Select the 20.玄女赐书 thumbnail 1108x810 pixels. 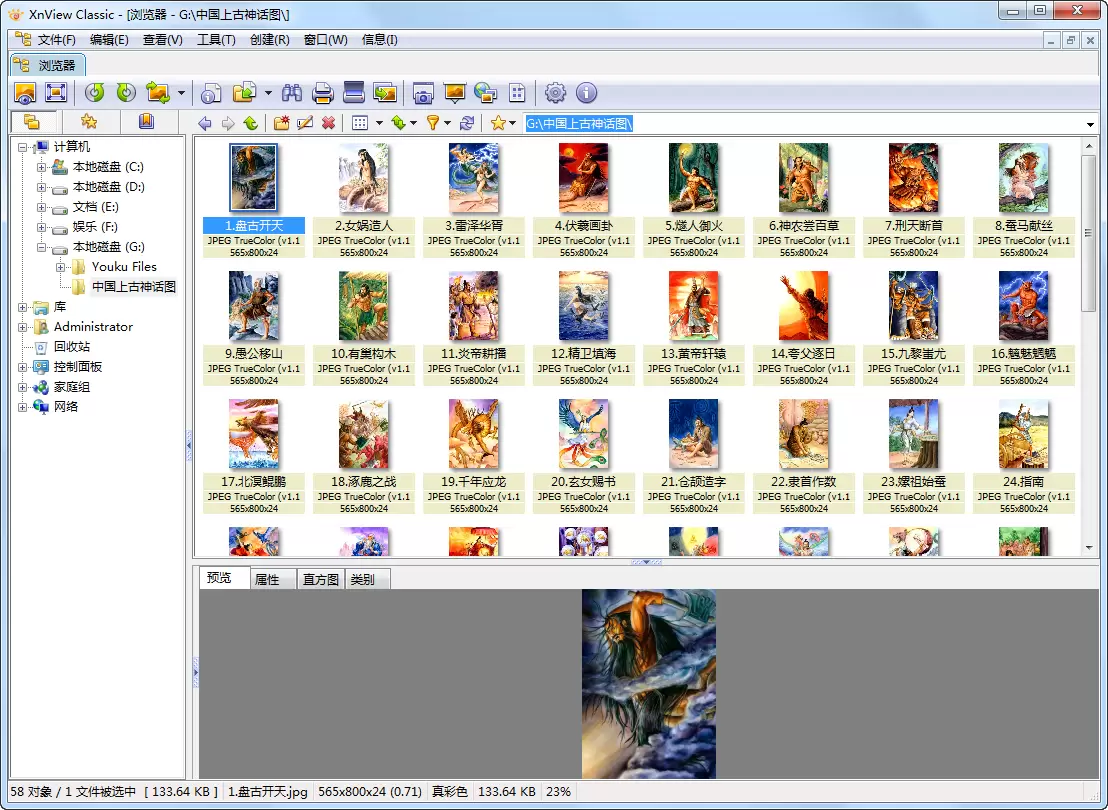(x=584, y=455)
